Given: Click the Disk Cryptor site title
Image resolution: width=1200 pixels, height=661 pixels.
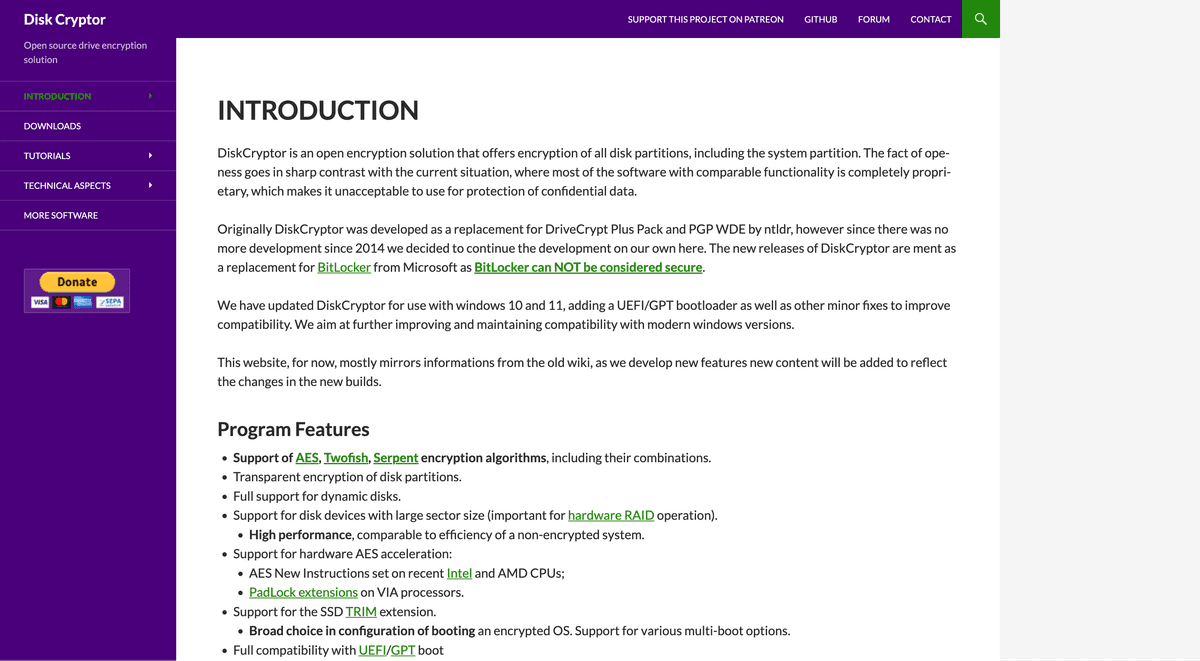Looking at the screenshot, I should (65, 19).
